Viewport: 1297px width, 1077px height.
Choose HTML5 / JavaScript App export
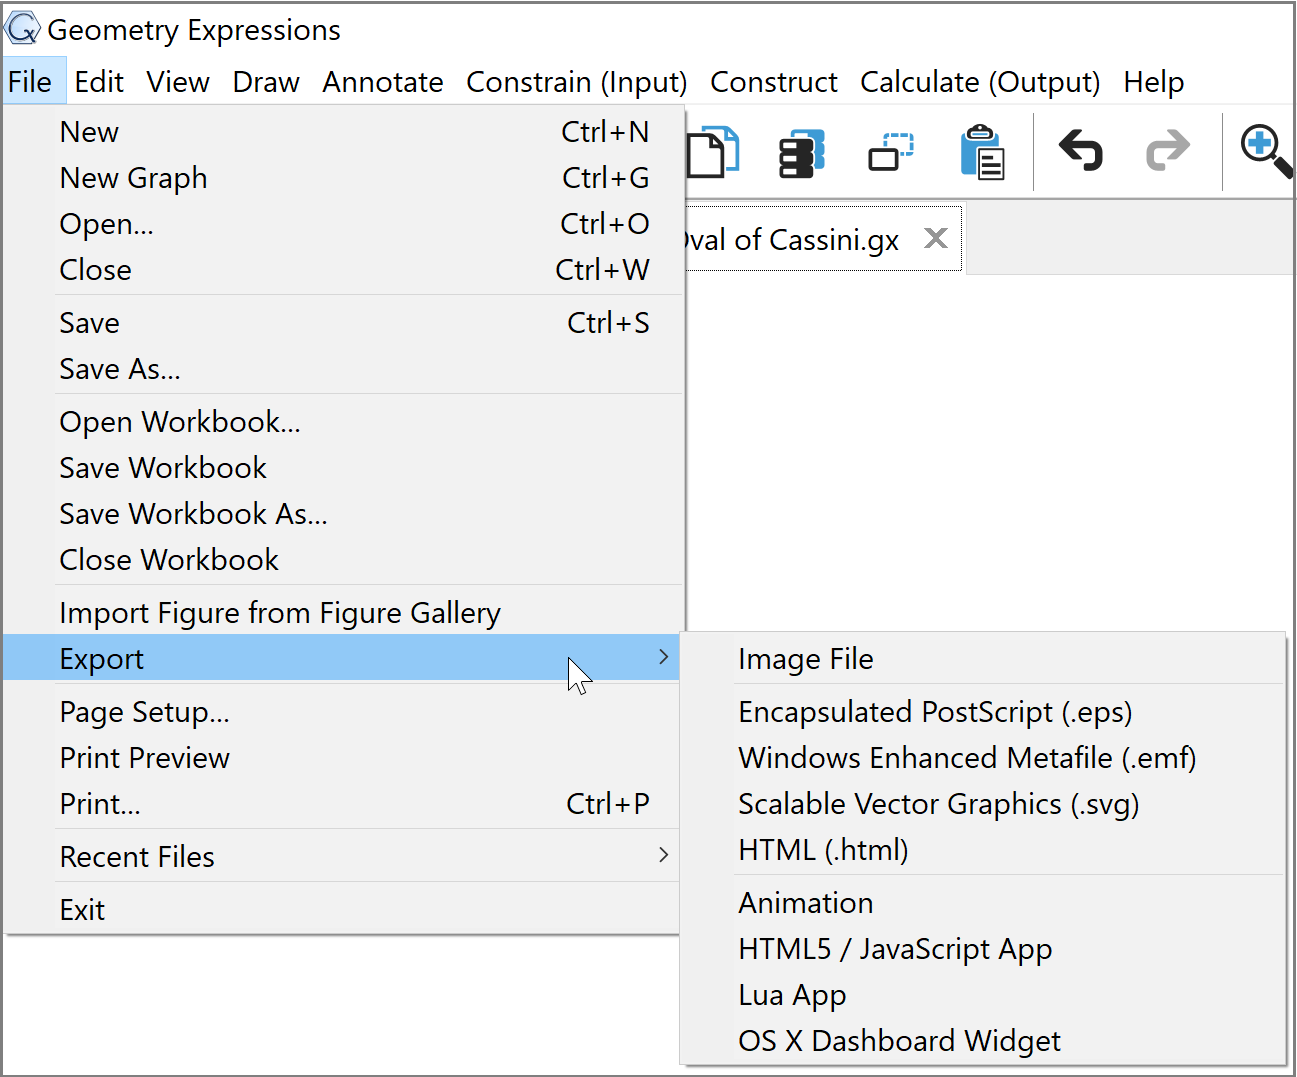pos(894,949)
